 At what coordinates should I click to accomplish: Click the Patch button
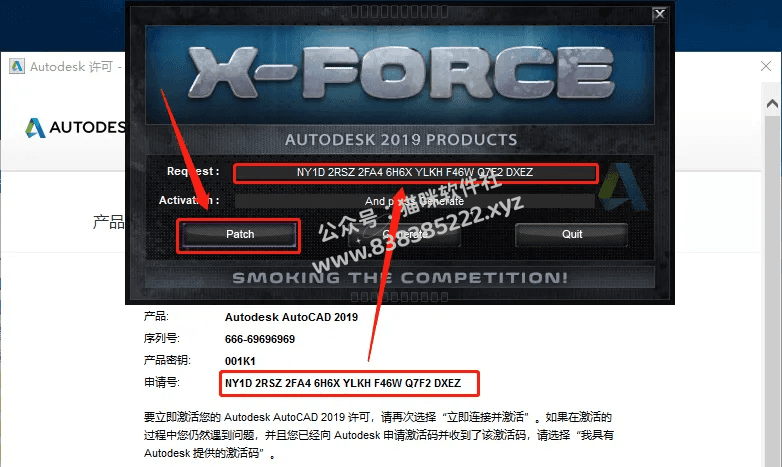(239, 234)
